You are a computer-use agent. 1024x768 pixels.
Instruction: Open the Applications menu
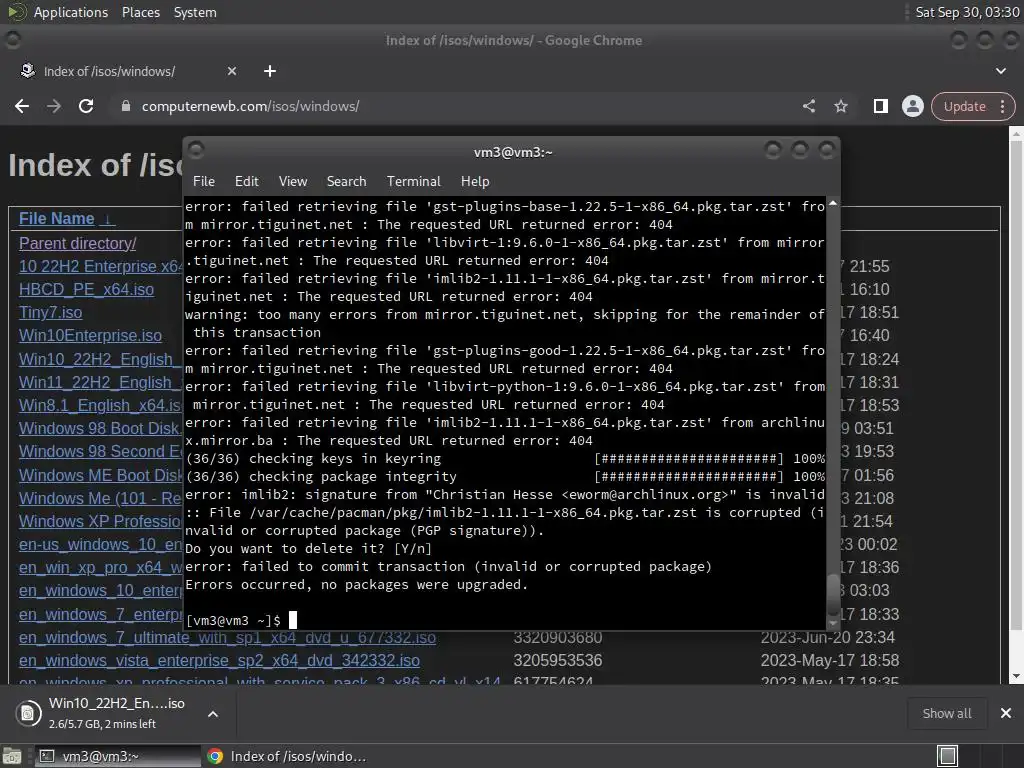[x=71, y=12]
